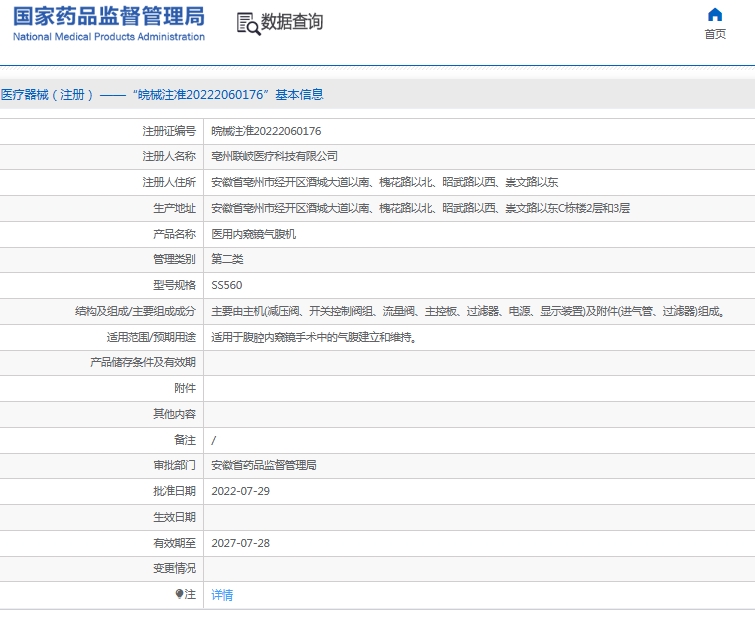Click the 批准日期 row label
This screenshot has height=617, width=755.
[x=174, y=491]
